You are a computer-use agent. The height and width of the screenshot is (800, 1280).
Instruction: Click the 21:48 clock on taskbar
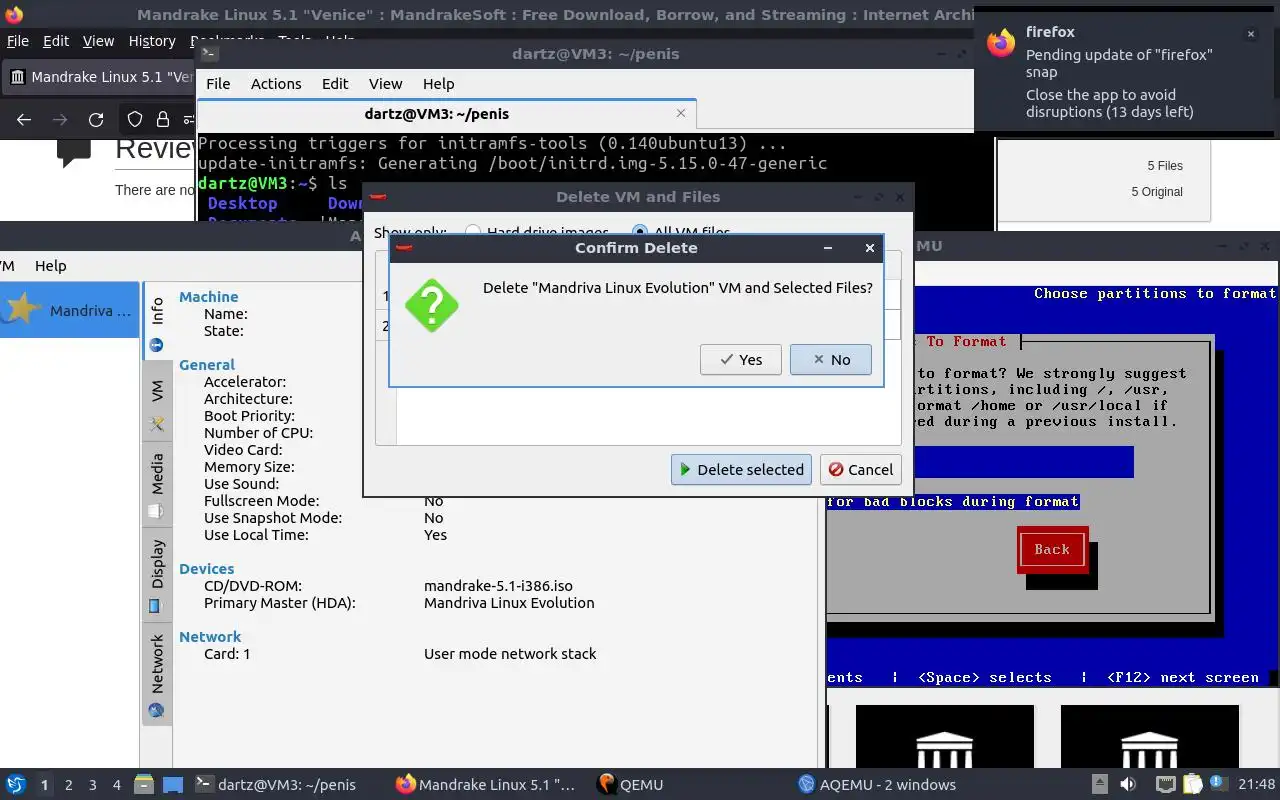pyautogui.click(x=1257, y=785)
